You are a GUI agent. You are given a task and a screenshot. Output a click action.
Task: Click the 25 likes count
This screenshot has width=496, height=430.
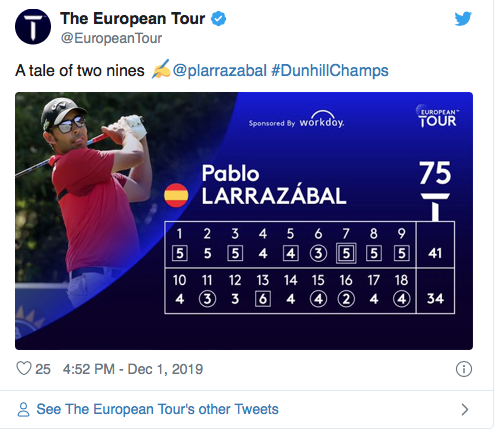click(x=43, y=369)
